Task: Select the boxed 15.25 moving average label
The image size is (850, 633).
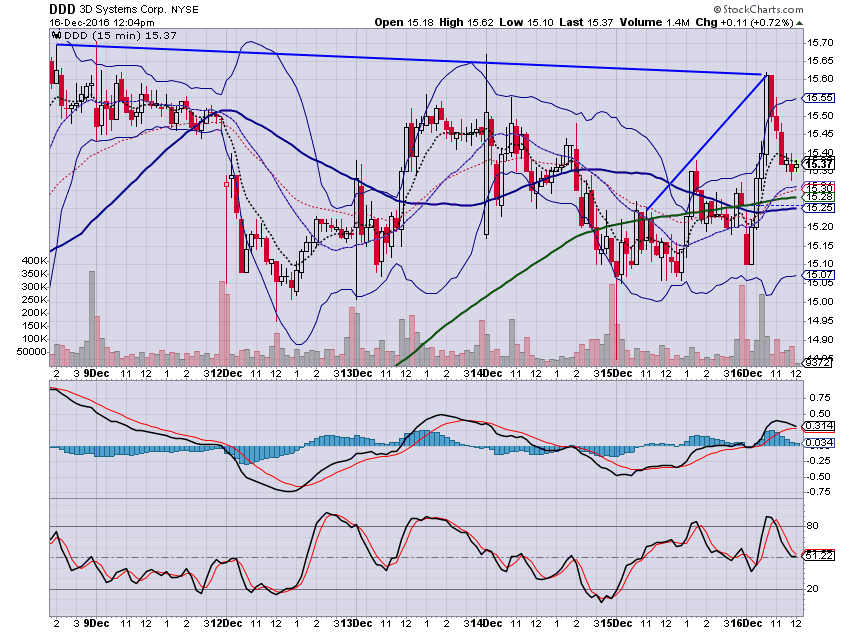Action: click(819, 208)
